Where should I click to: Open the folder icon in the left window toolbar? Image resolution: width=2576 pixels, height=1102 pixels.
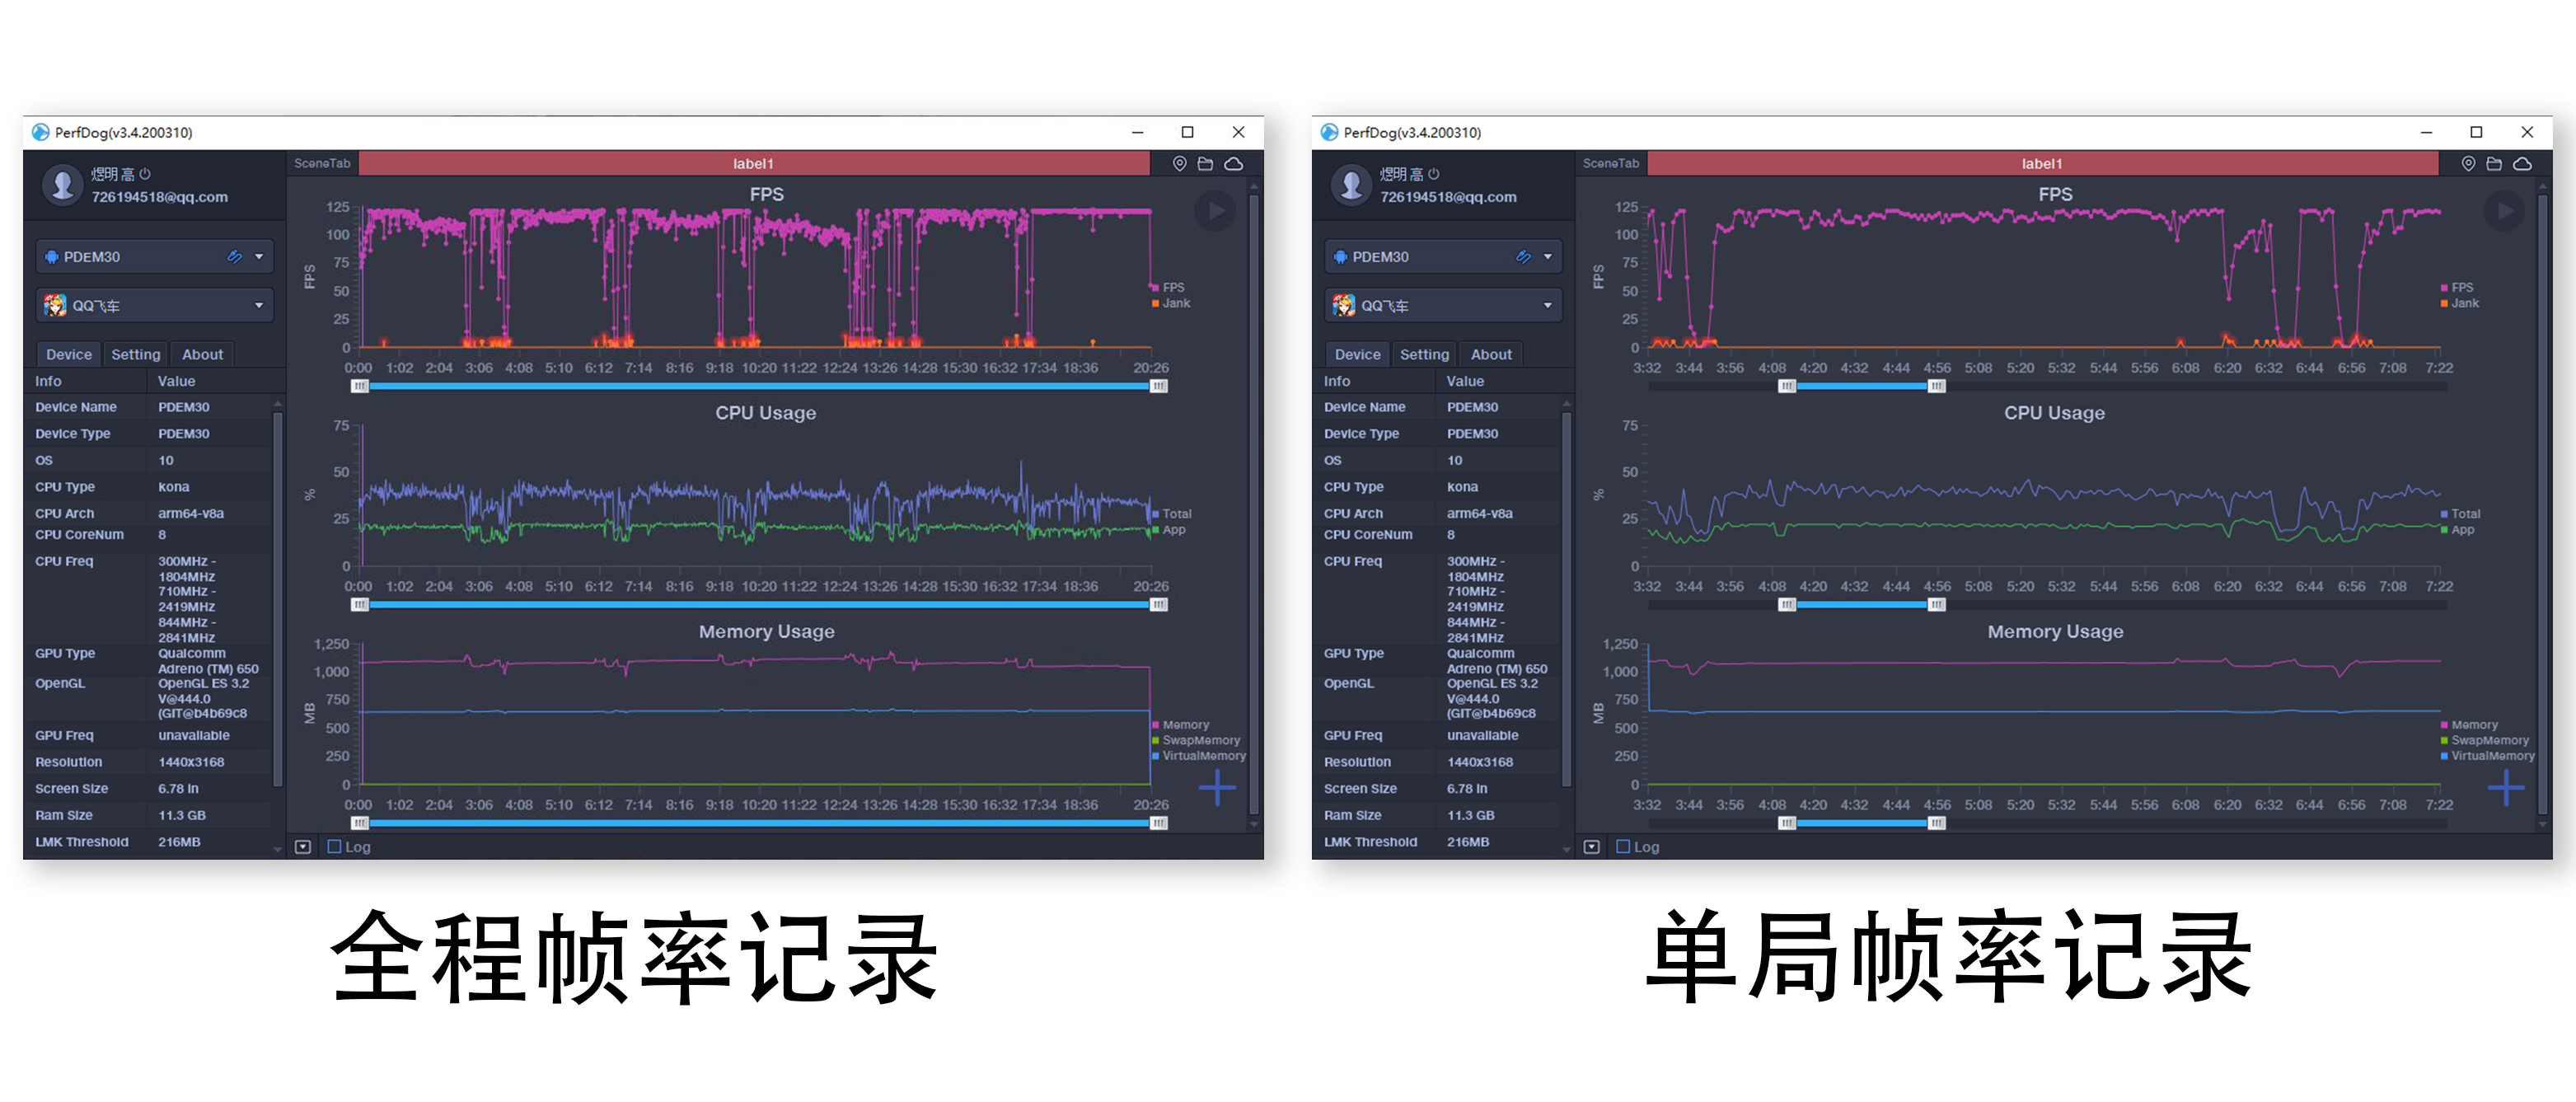coord(1205,163)
